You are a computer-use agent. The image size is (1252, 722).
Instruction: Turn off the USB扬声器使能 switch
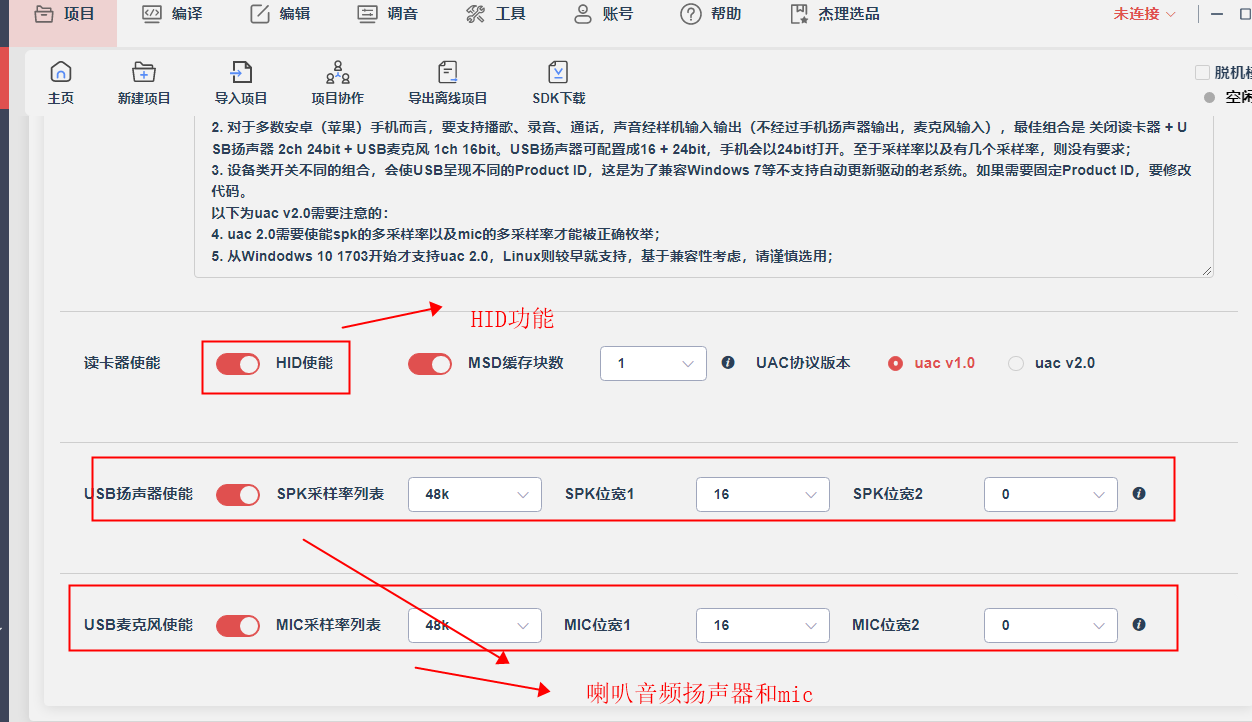pos(238,495)
